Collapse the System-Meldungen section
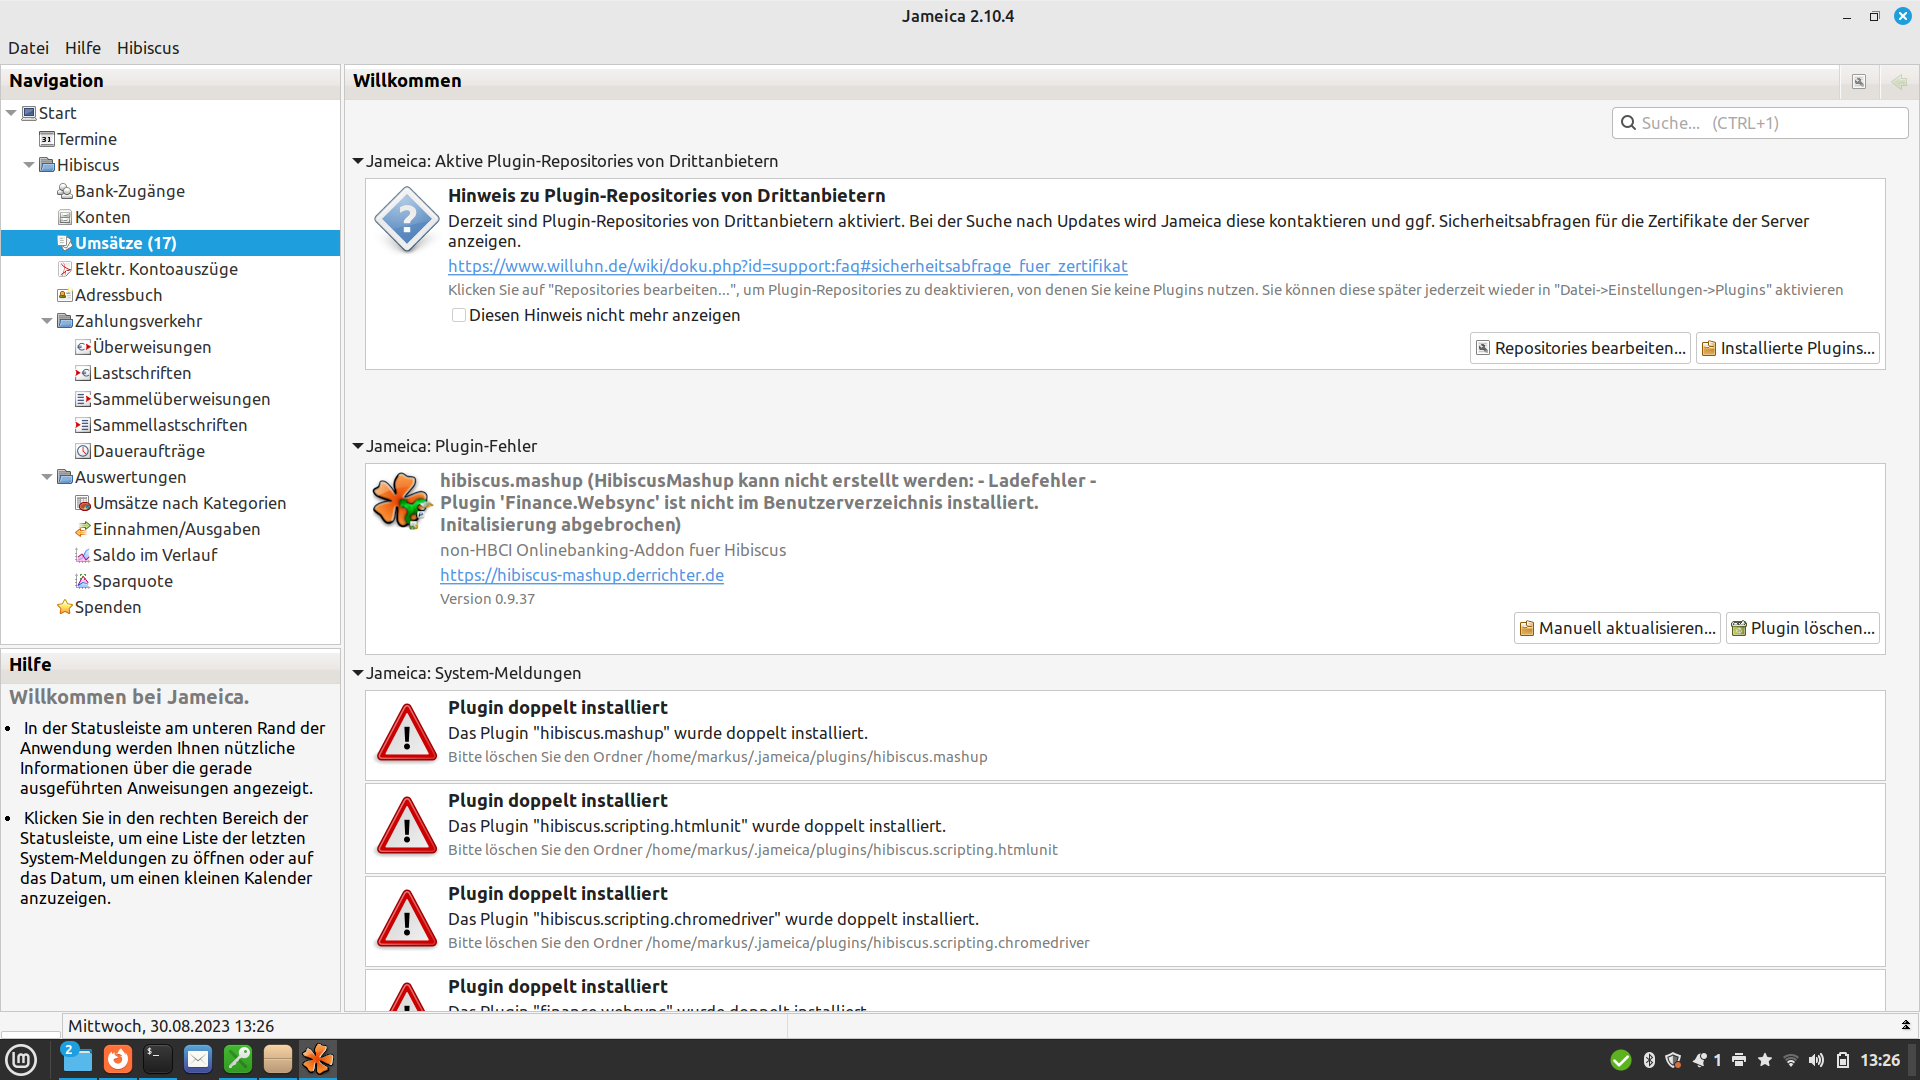Image resolution: width=1920 pixels, height=1080 pixels. tap(358, 673)
